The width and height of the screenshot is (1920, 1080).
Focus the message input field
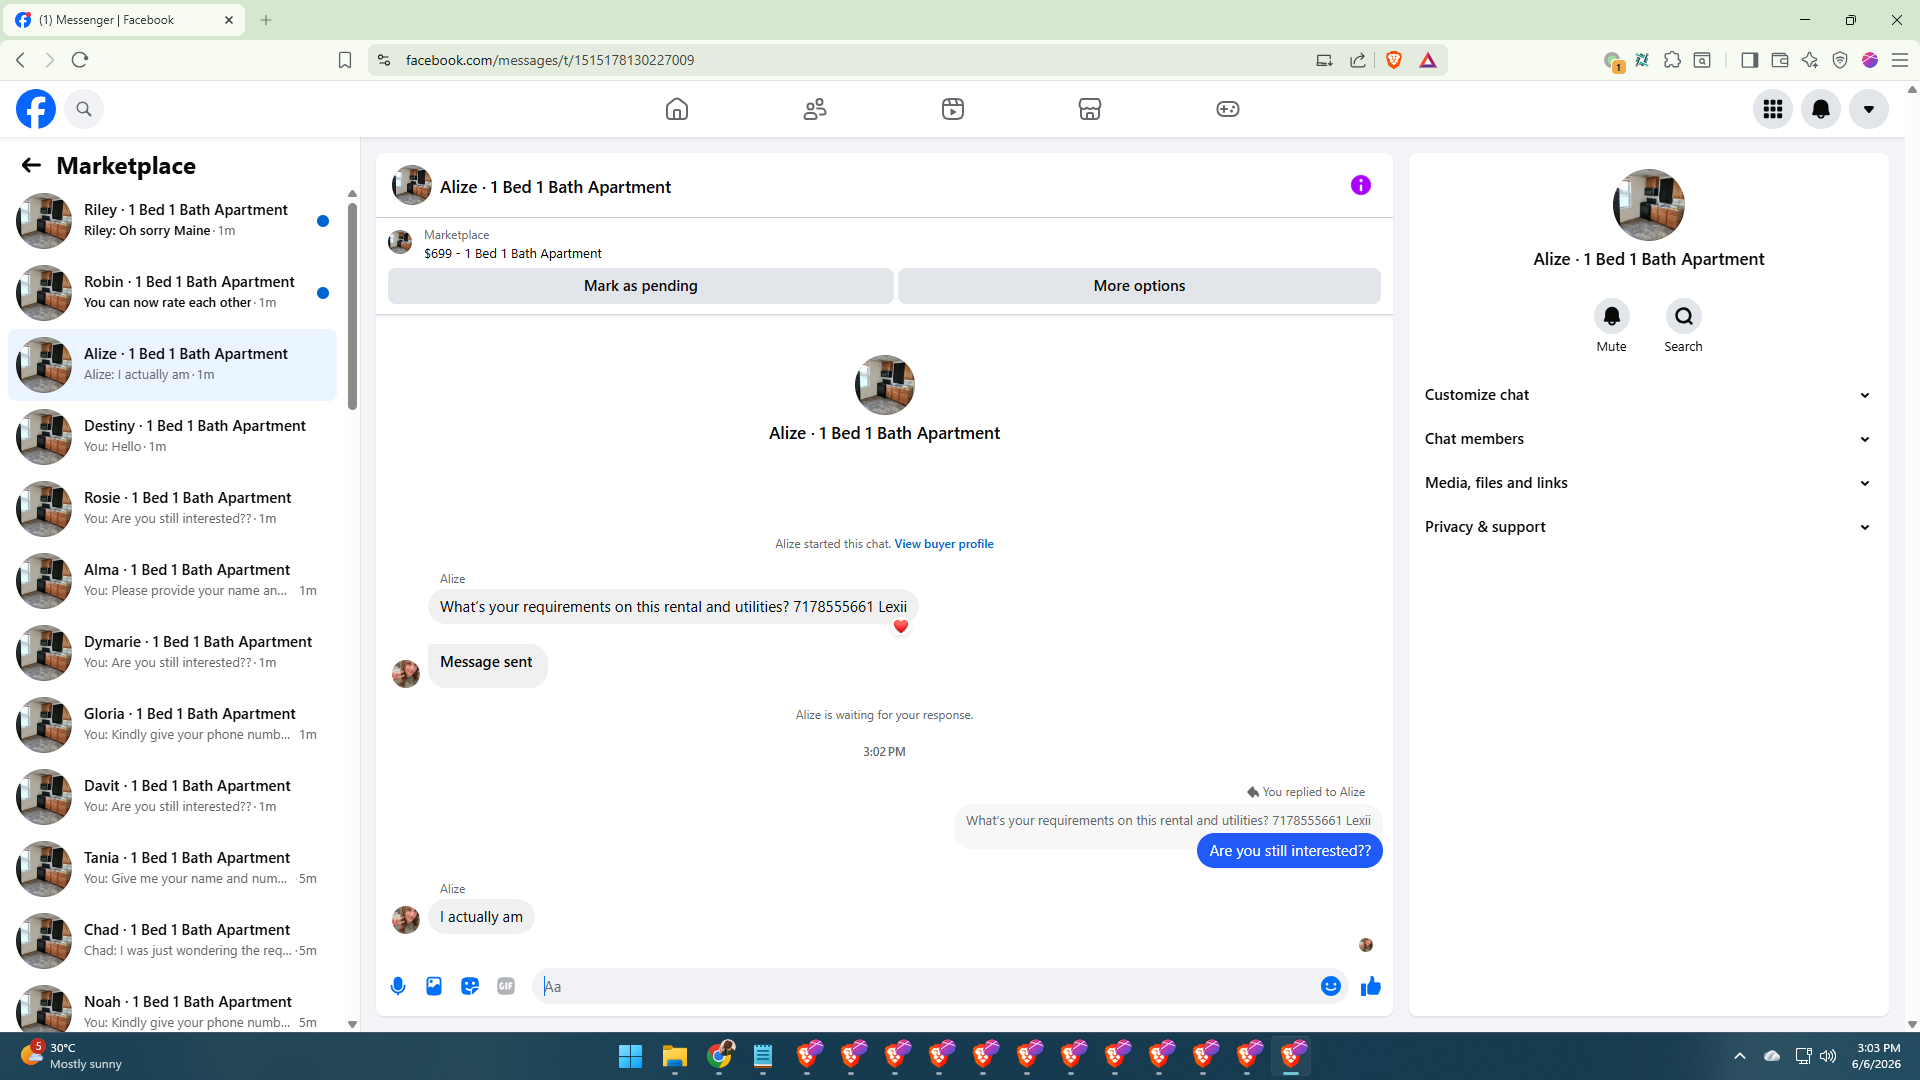pyautogui.click(x=928, y=986)
